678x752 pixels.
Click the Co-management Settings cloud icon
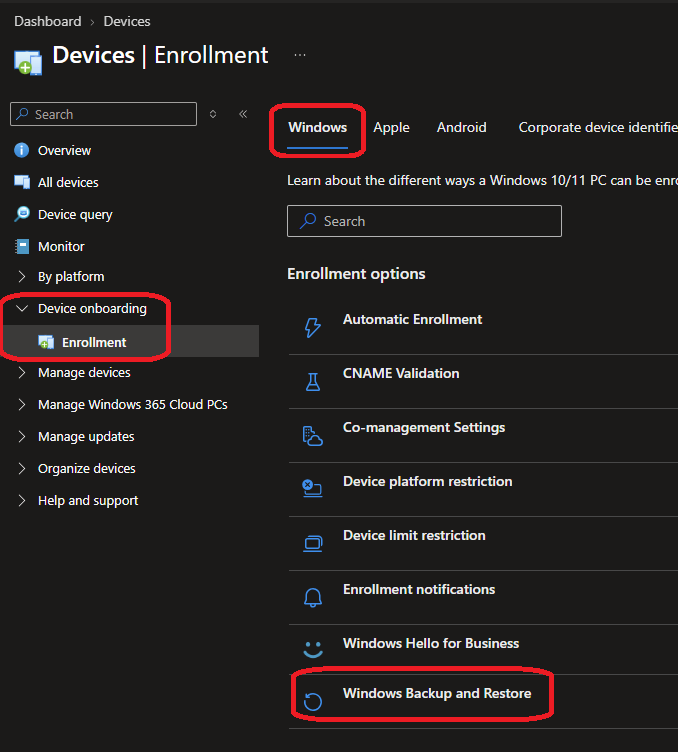point(313,436)
